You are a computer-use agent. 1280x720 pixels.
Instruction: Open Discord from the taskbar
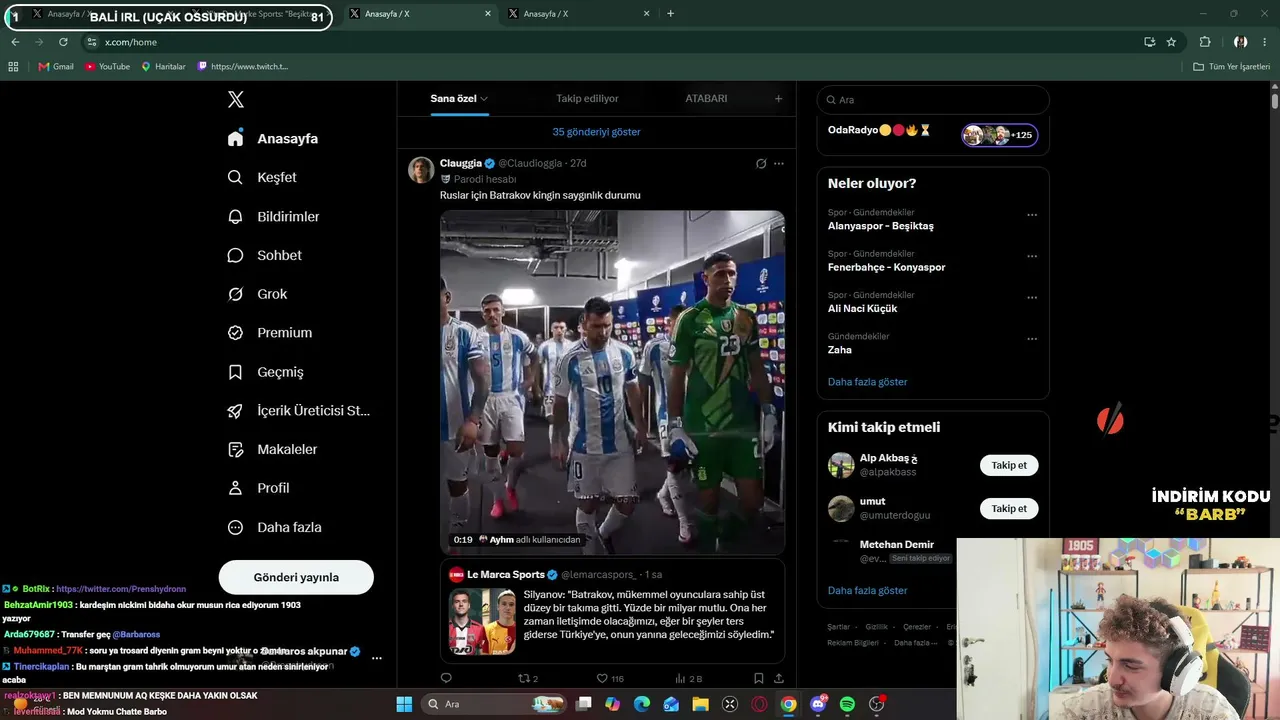[818, 704]
